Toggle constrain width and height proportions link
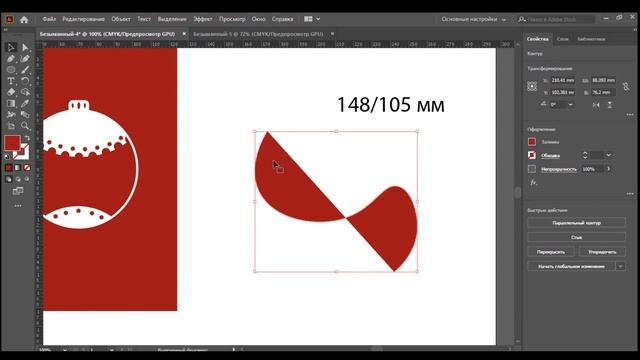Viewport: 640px width, 360px height. click(626, 87)
